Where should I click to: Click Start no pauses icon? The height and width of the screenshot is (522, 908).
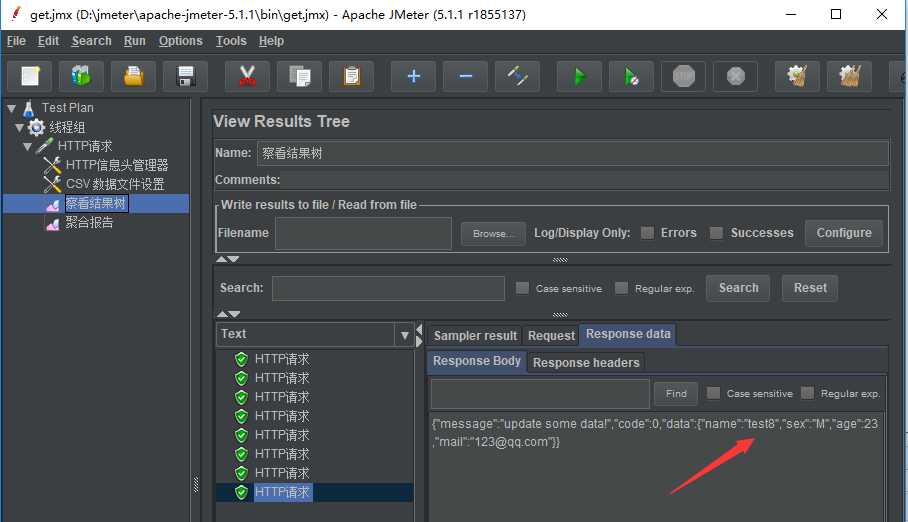click(x=631, y=76)
